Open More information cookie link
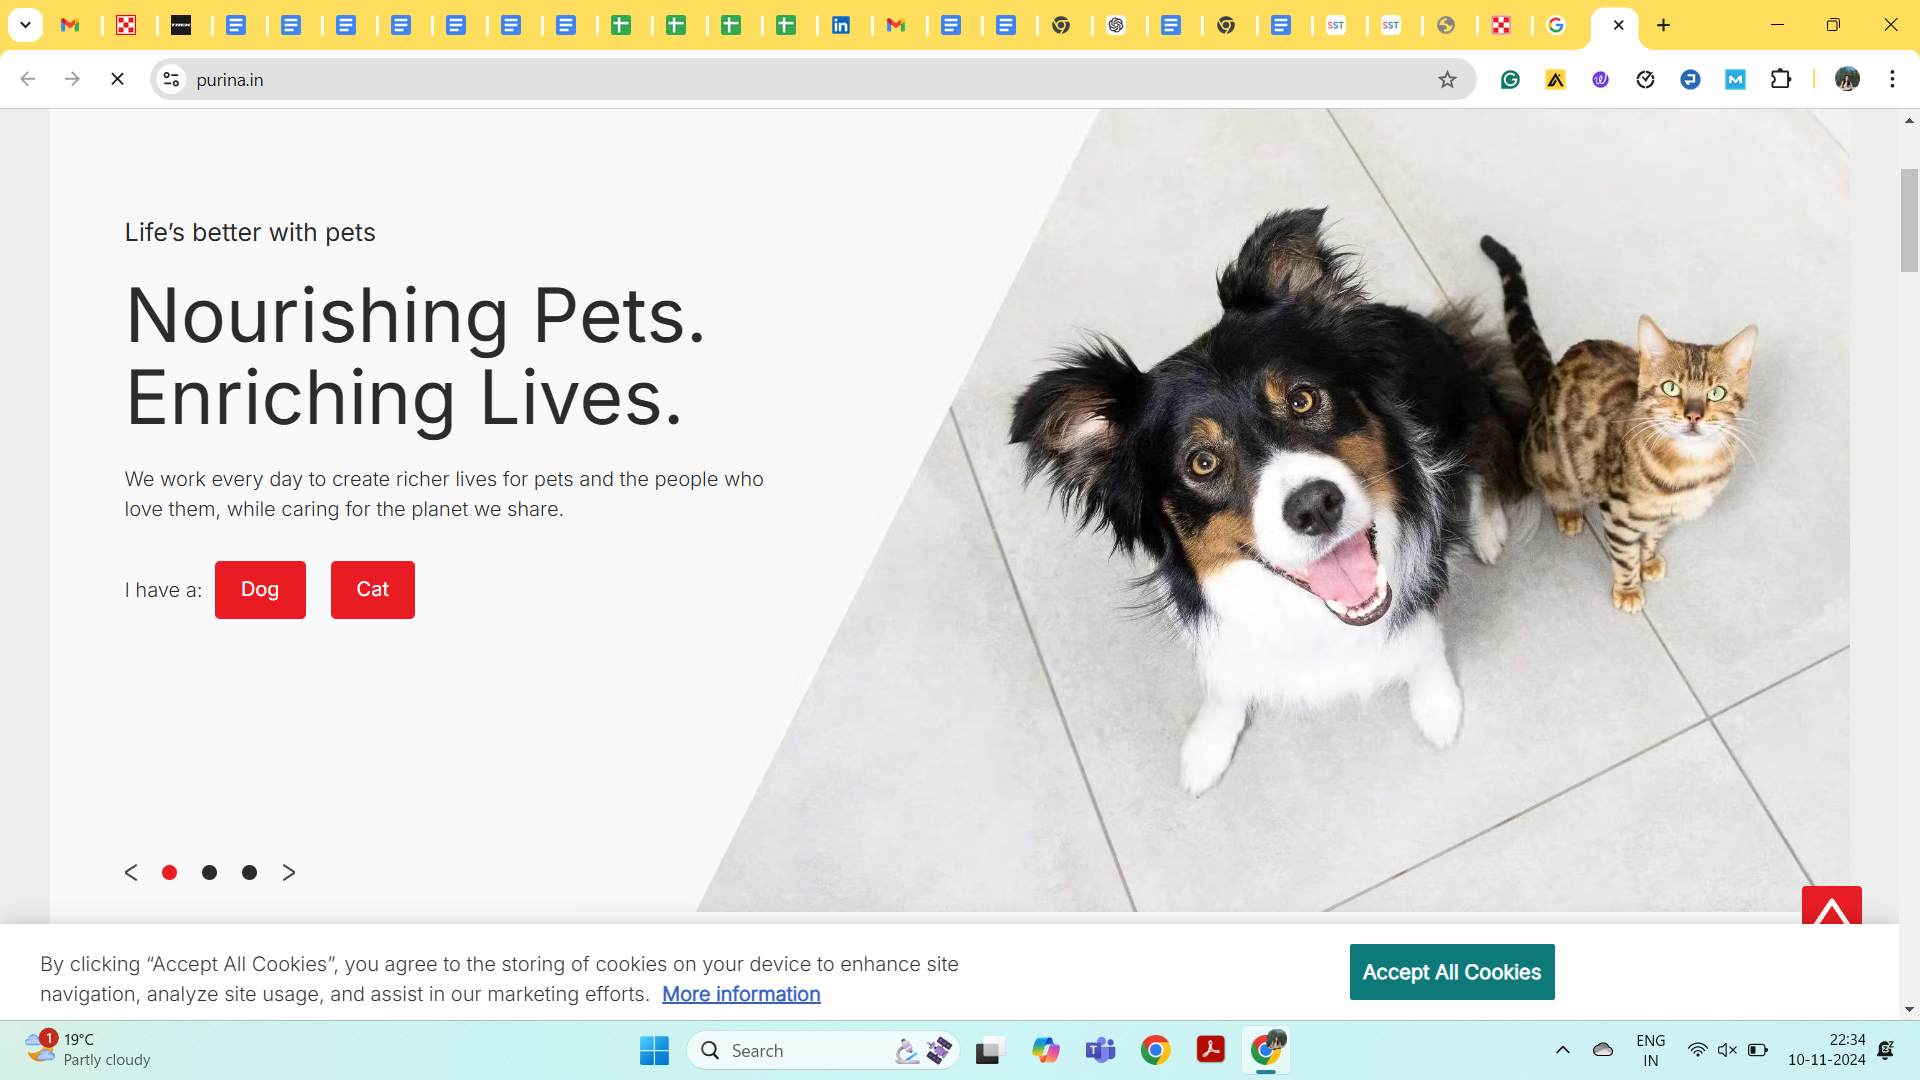 pos(741,994)
